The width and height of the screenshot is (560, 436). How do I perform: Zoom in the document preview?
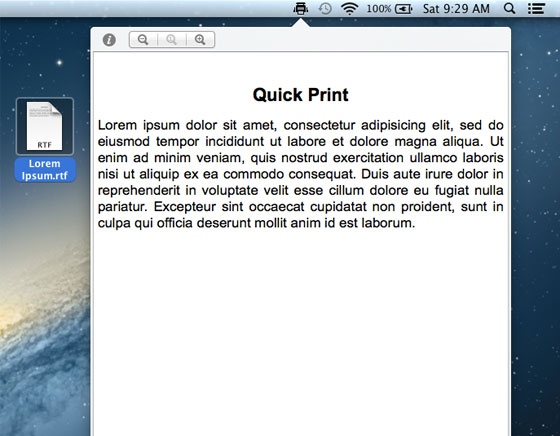pos(200,40)
